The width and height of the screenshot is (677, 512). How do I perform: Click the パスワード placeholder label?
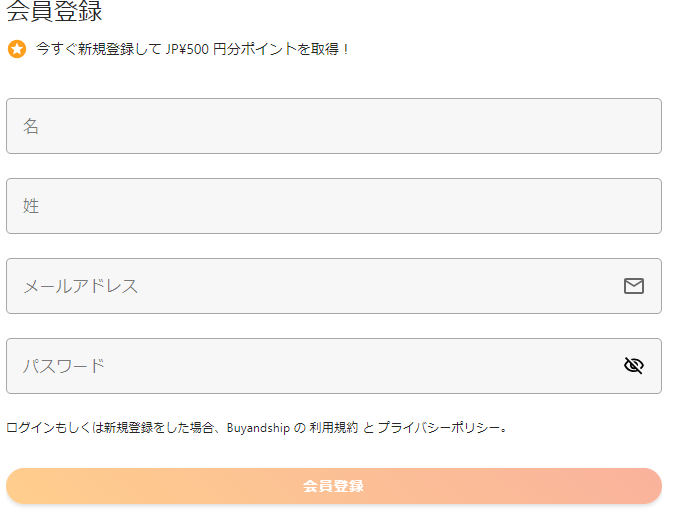[x=64, y=366]
